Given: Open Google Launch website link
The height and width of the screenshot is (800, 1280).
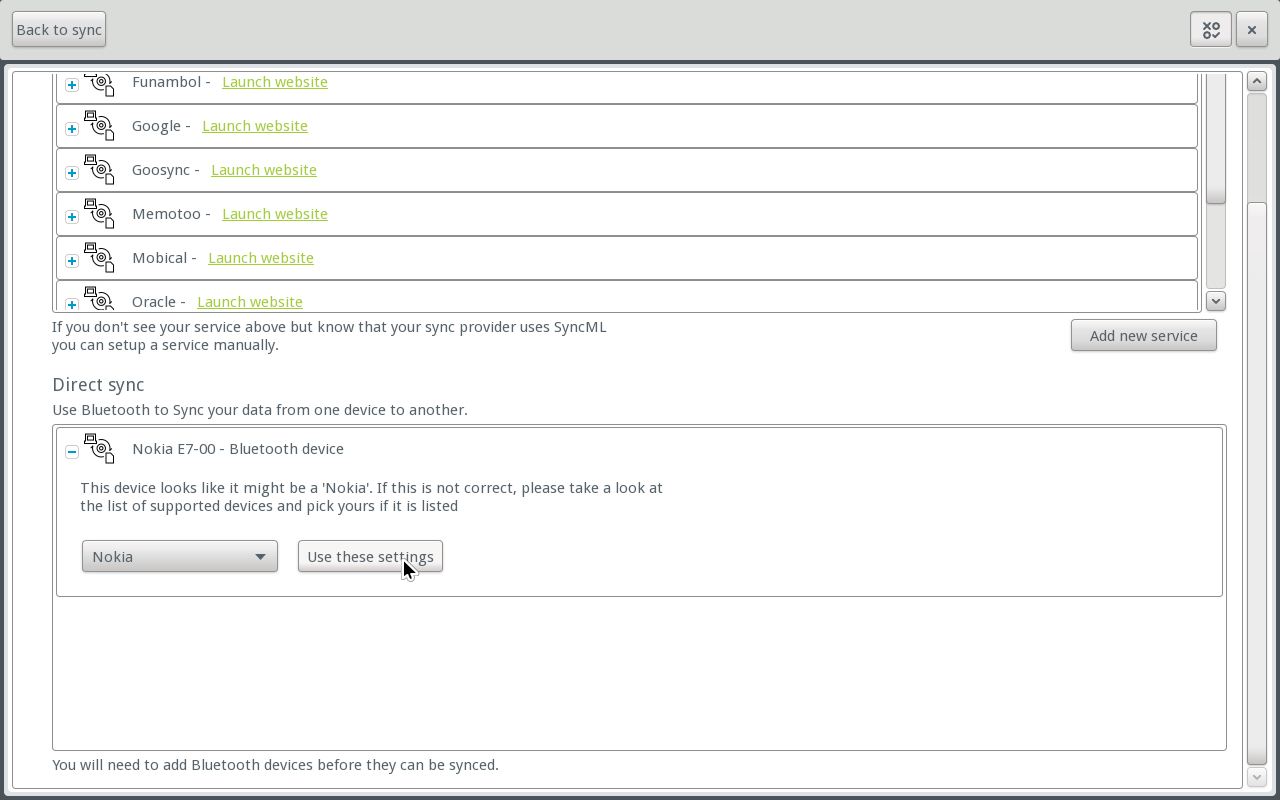Looking at the screenshot, I should pos(255,126).
